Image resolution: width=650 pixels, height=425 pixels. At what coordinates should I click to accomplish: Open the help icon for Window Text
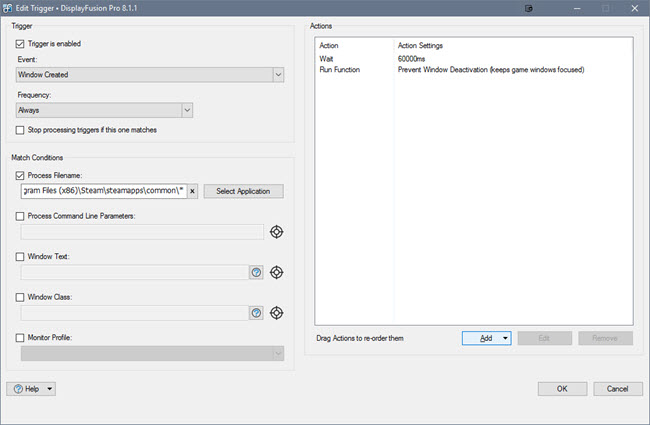256,272
